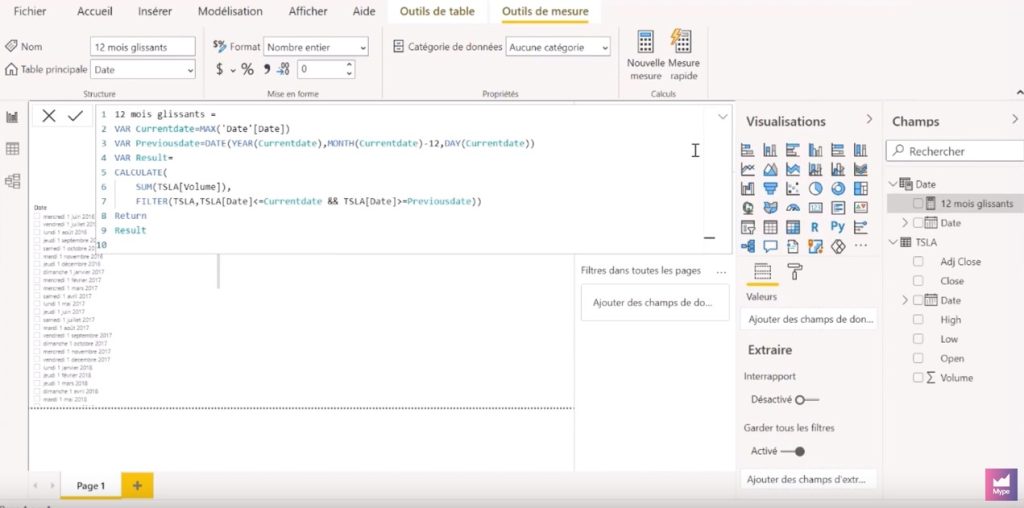Commit the formula with the checkmark icon
The height and width of the screenshot is (508, 1024).
tap(76, 116)
